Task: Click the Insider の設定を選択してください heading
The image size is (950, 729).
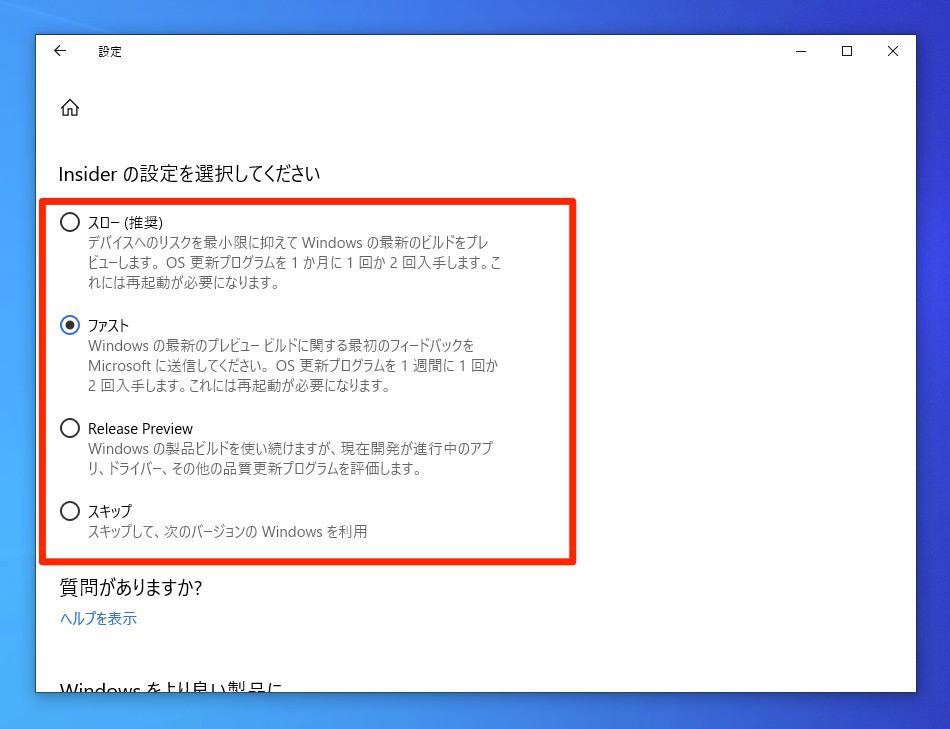Action: coord(189,174)
